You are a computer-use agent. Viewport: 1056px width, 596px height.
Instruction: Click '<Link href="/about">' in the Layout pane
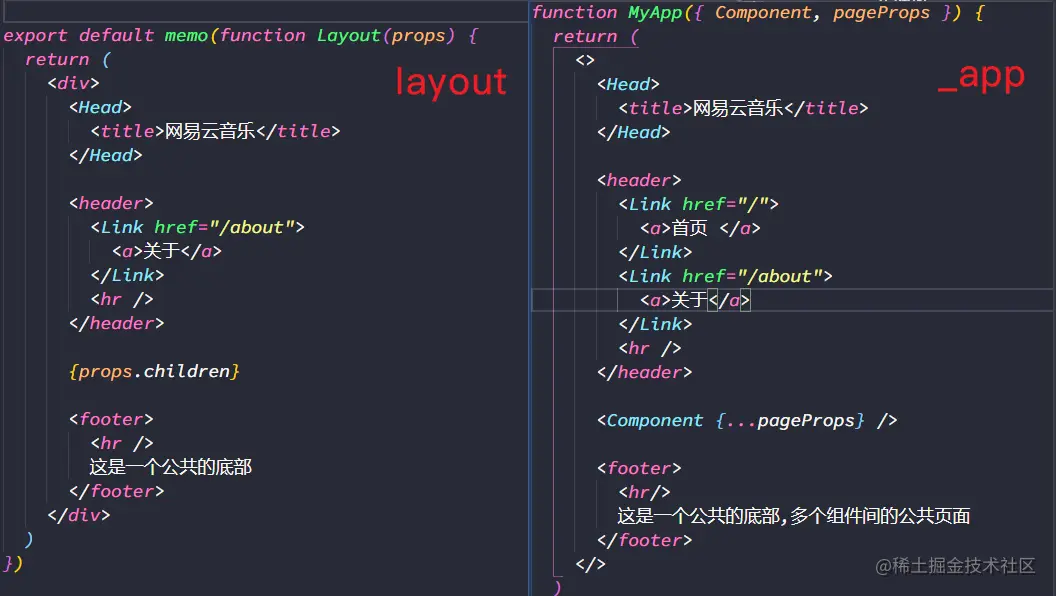click(x=197, y=227)
